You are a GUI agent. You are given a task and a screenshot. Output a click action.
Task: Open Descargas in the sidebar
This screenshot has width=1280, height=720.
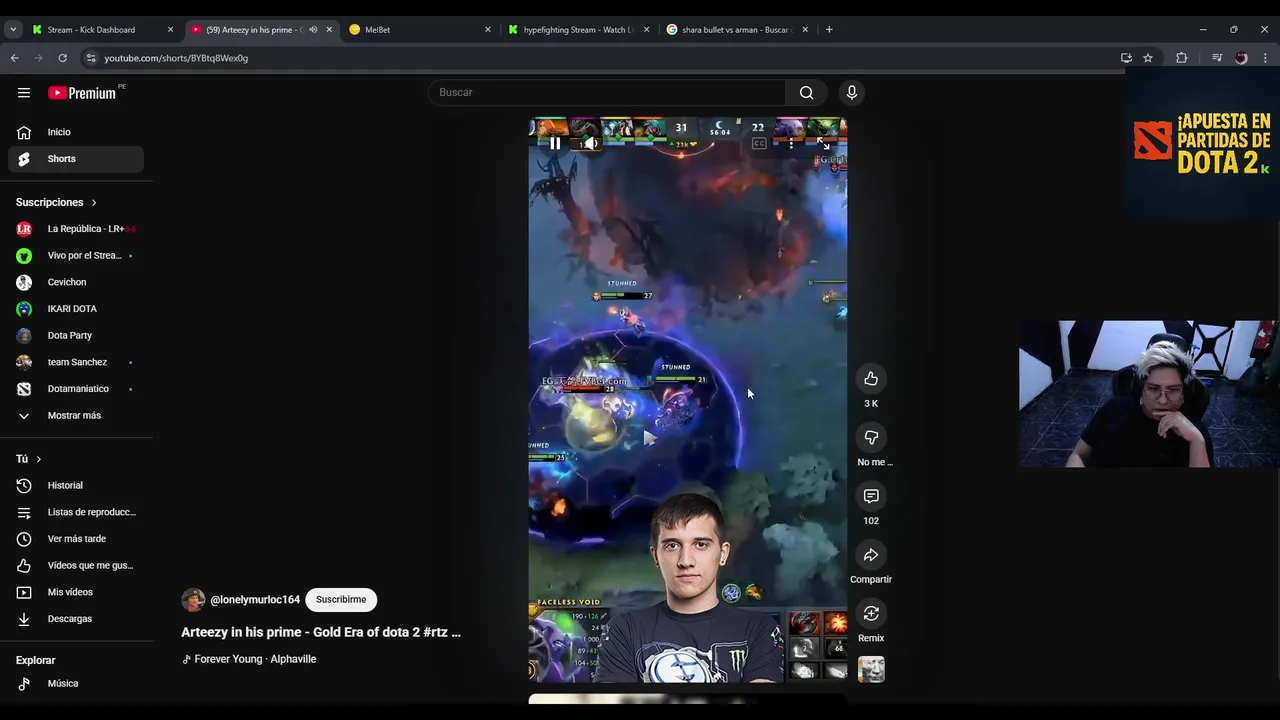[x=76, y=619]
